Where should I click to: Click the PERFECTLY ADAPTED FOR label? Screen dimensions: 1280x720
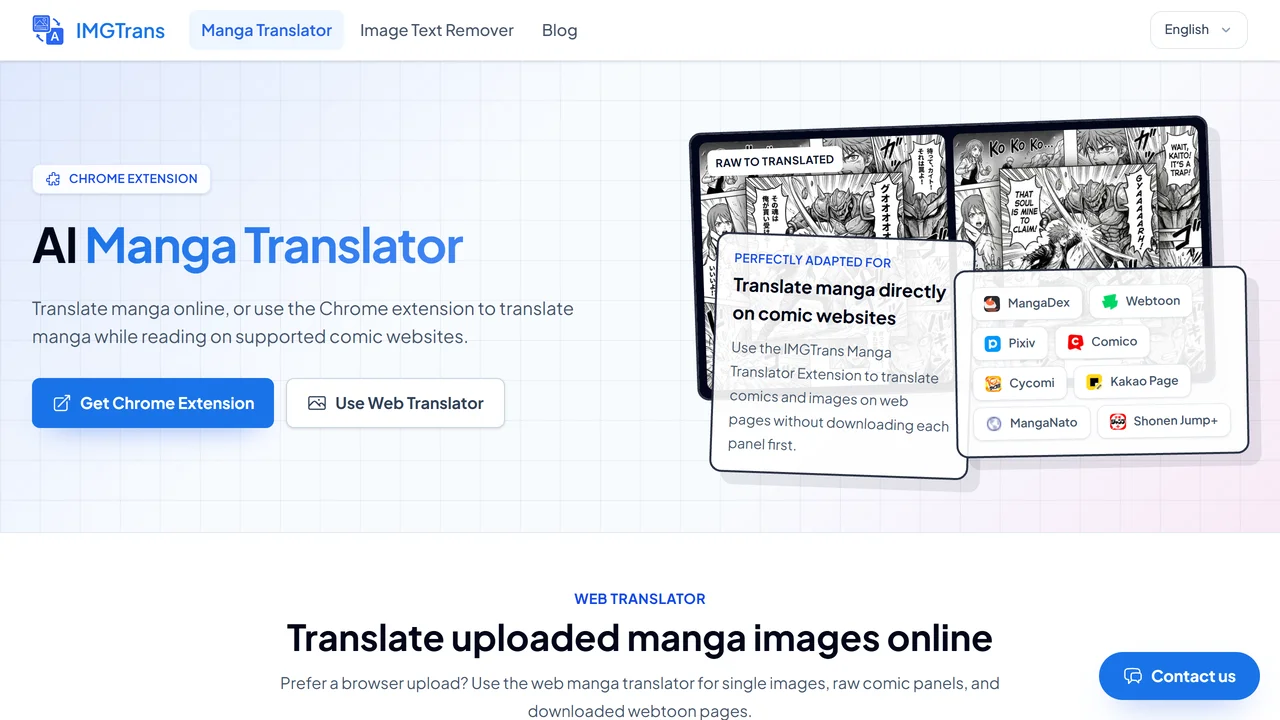(x=813, y=261)
